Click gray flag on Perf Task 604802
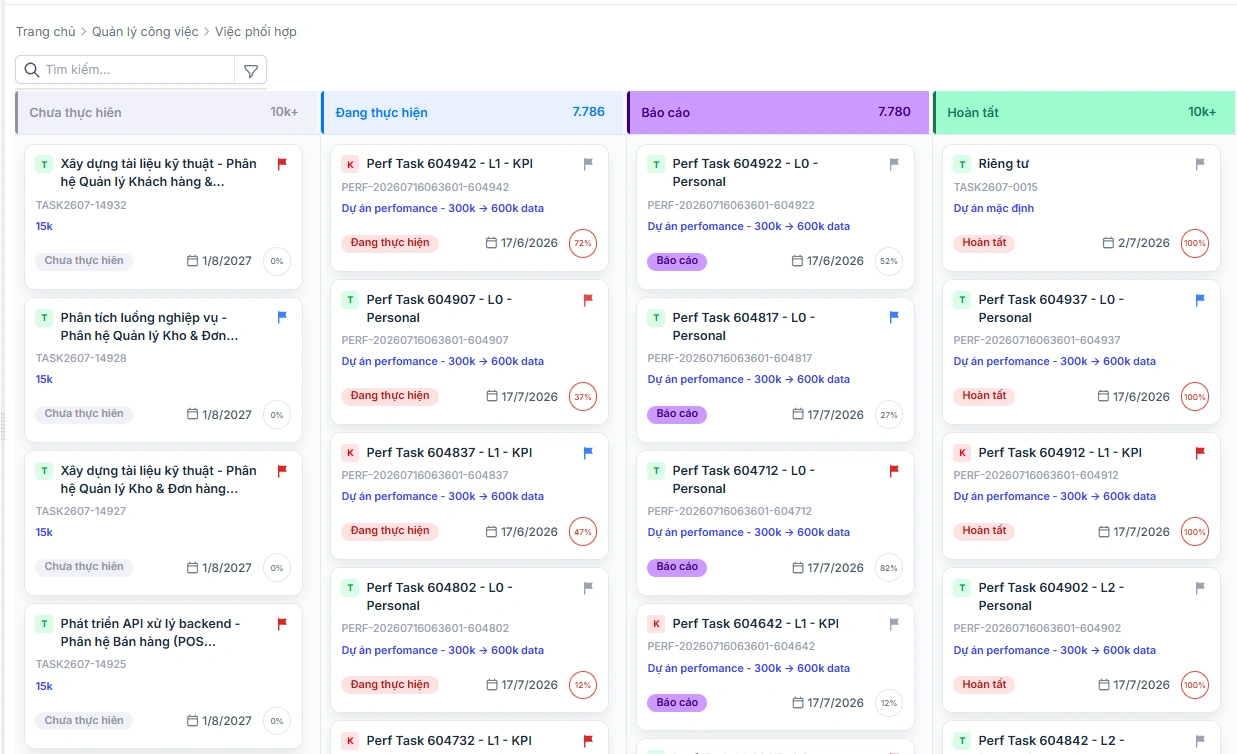 [588, 587]
